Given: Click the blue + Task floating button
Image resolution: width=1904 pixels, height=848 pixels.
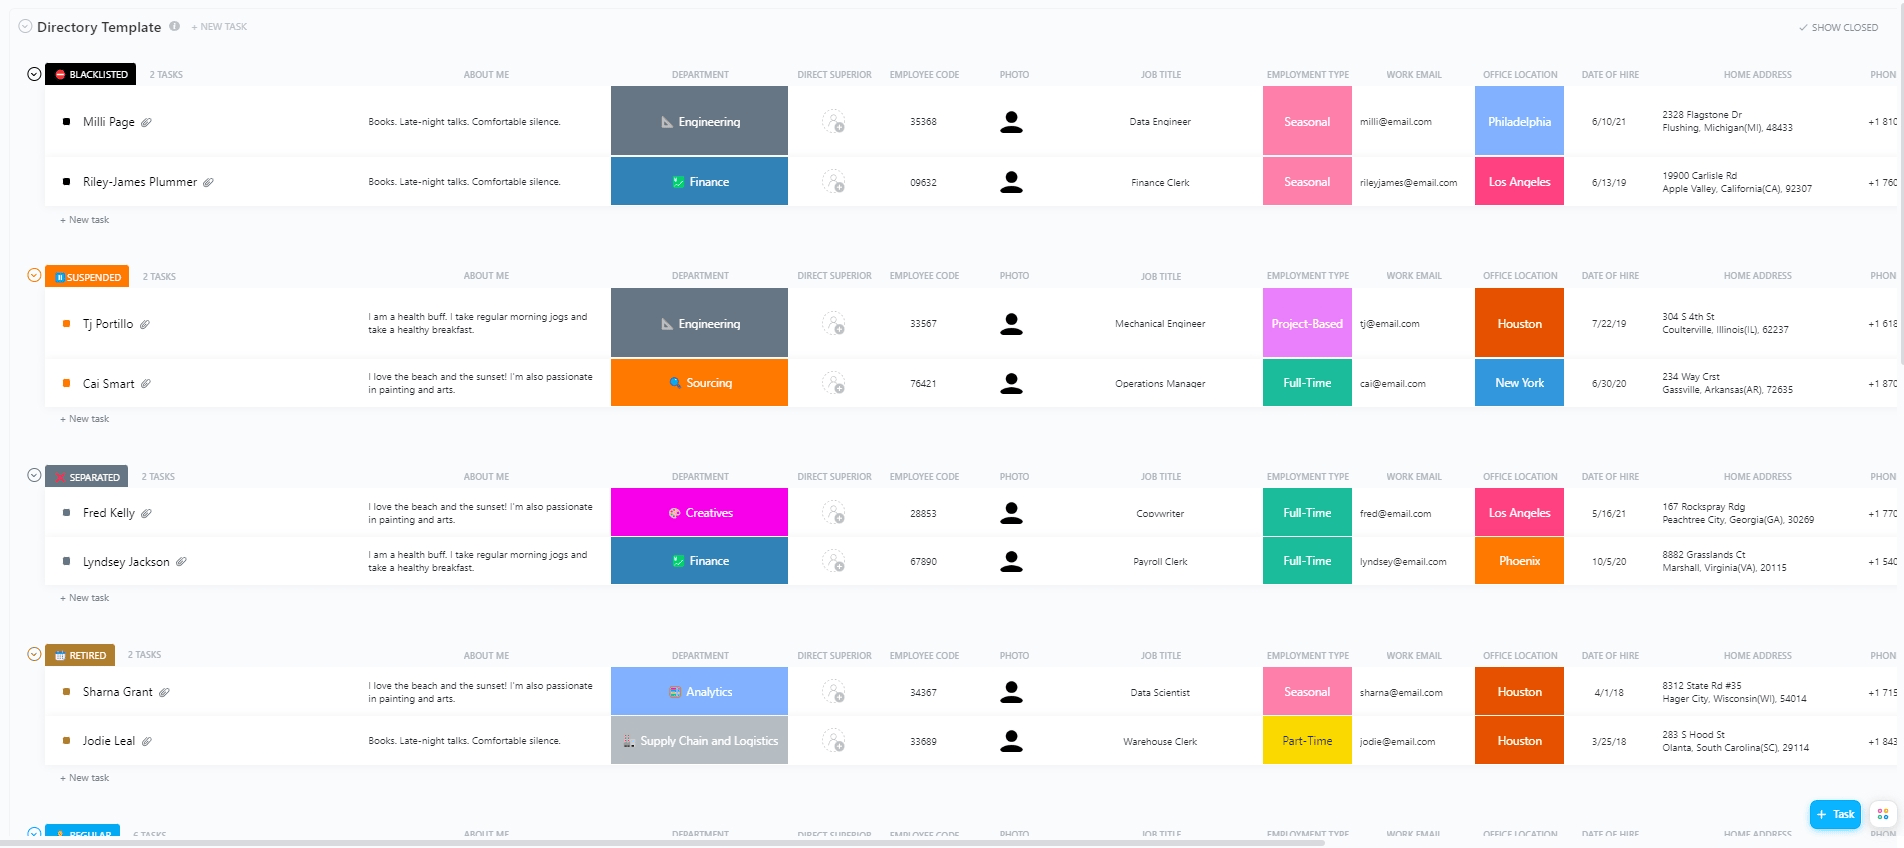Looking at the screenshot, I should [1835, 814].
